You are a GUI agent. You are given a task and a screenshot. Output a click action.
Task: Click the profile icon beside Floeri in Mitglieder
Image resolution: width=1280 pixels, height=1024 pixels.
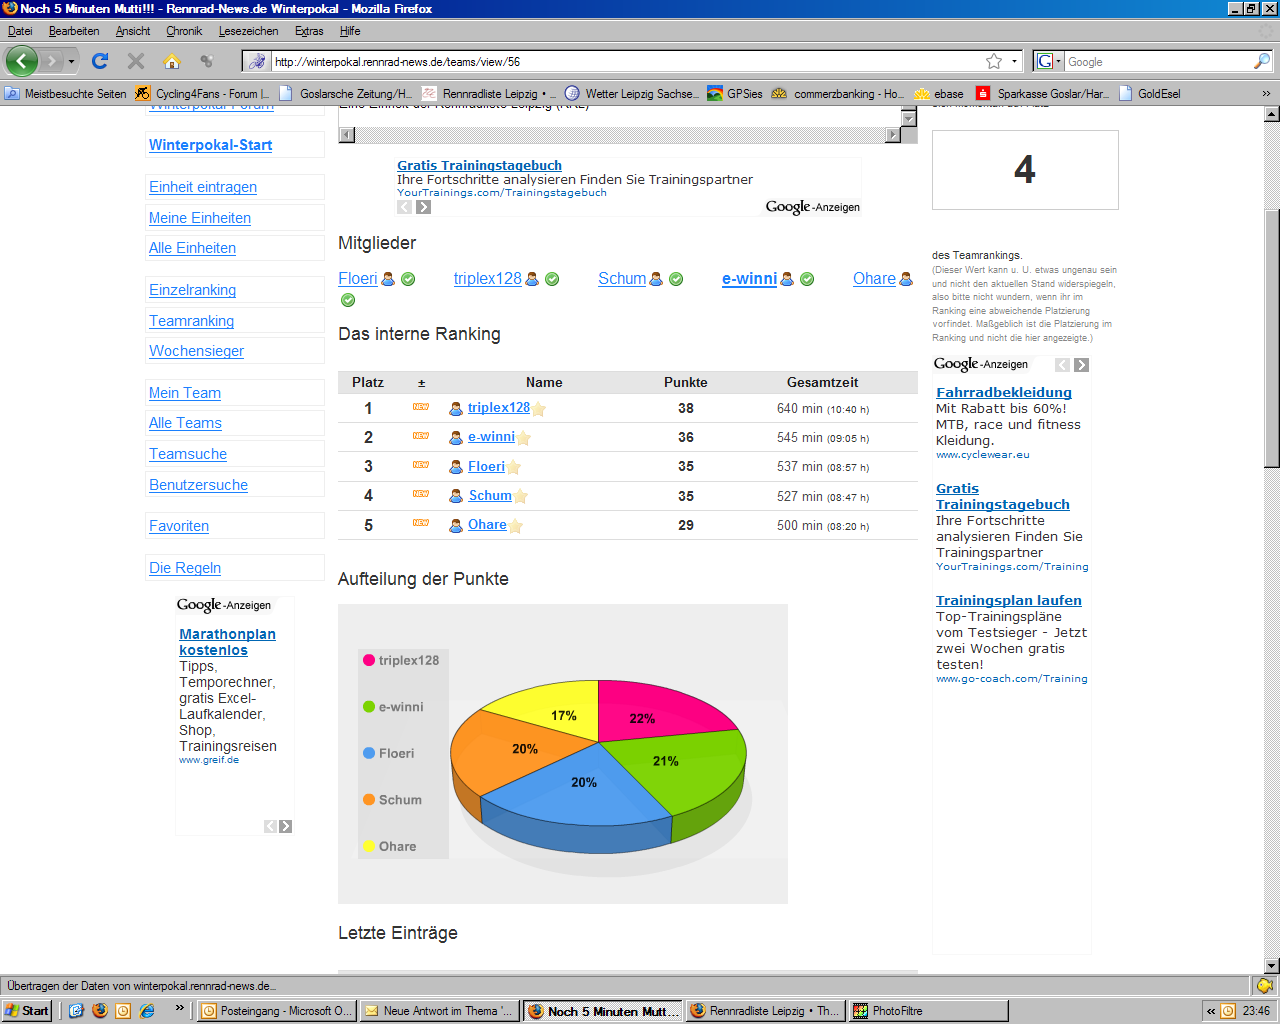coord(388,280)
